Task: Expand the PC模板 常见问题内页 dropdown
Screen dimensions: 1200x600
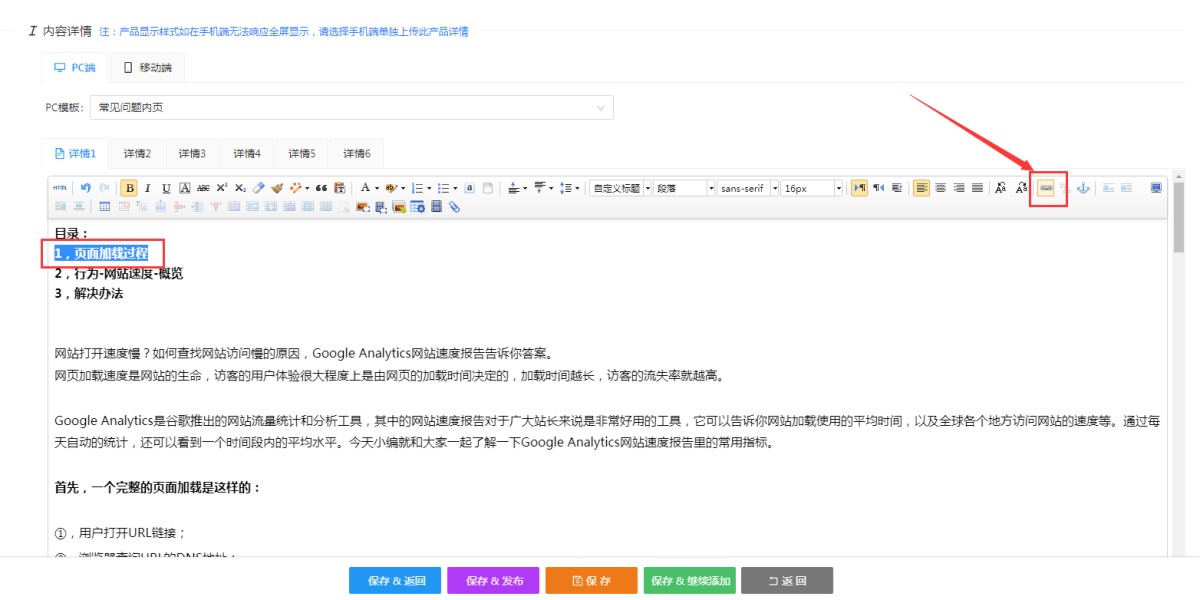Action: coord(351,107)
